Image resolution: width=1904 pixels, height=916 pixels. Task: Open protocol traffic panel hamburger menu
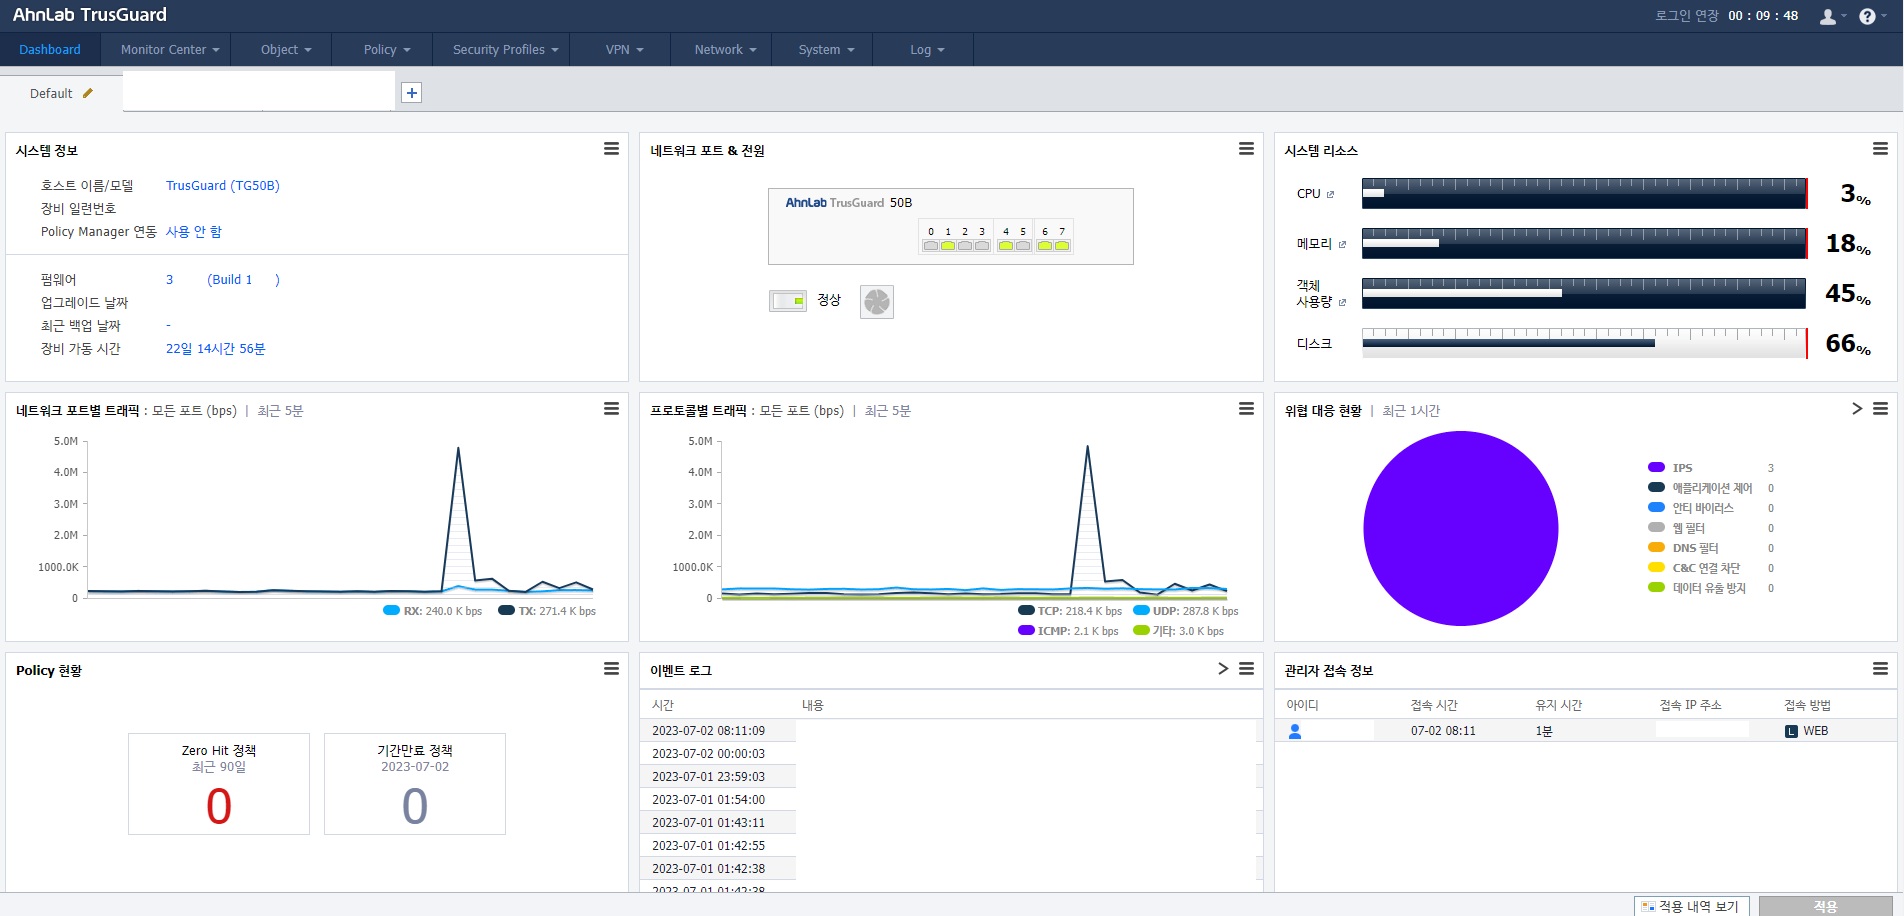(x=1246, y=409)
